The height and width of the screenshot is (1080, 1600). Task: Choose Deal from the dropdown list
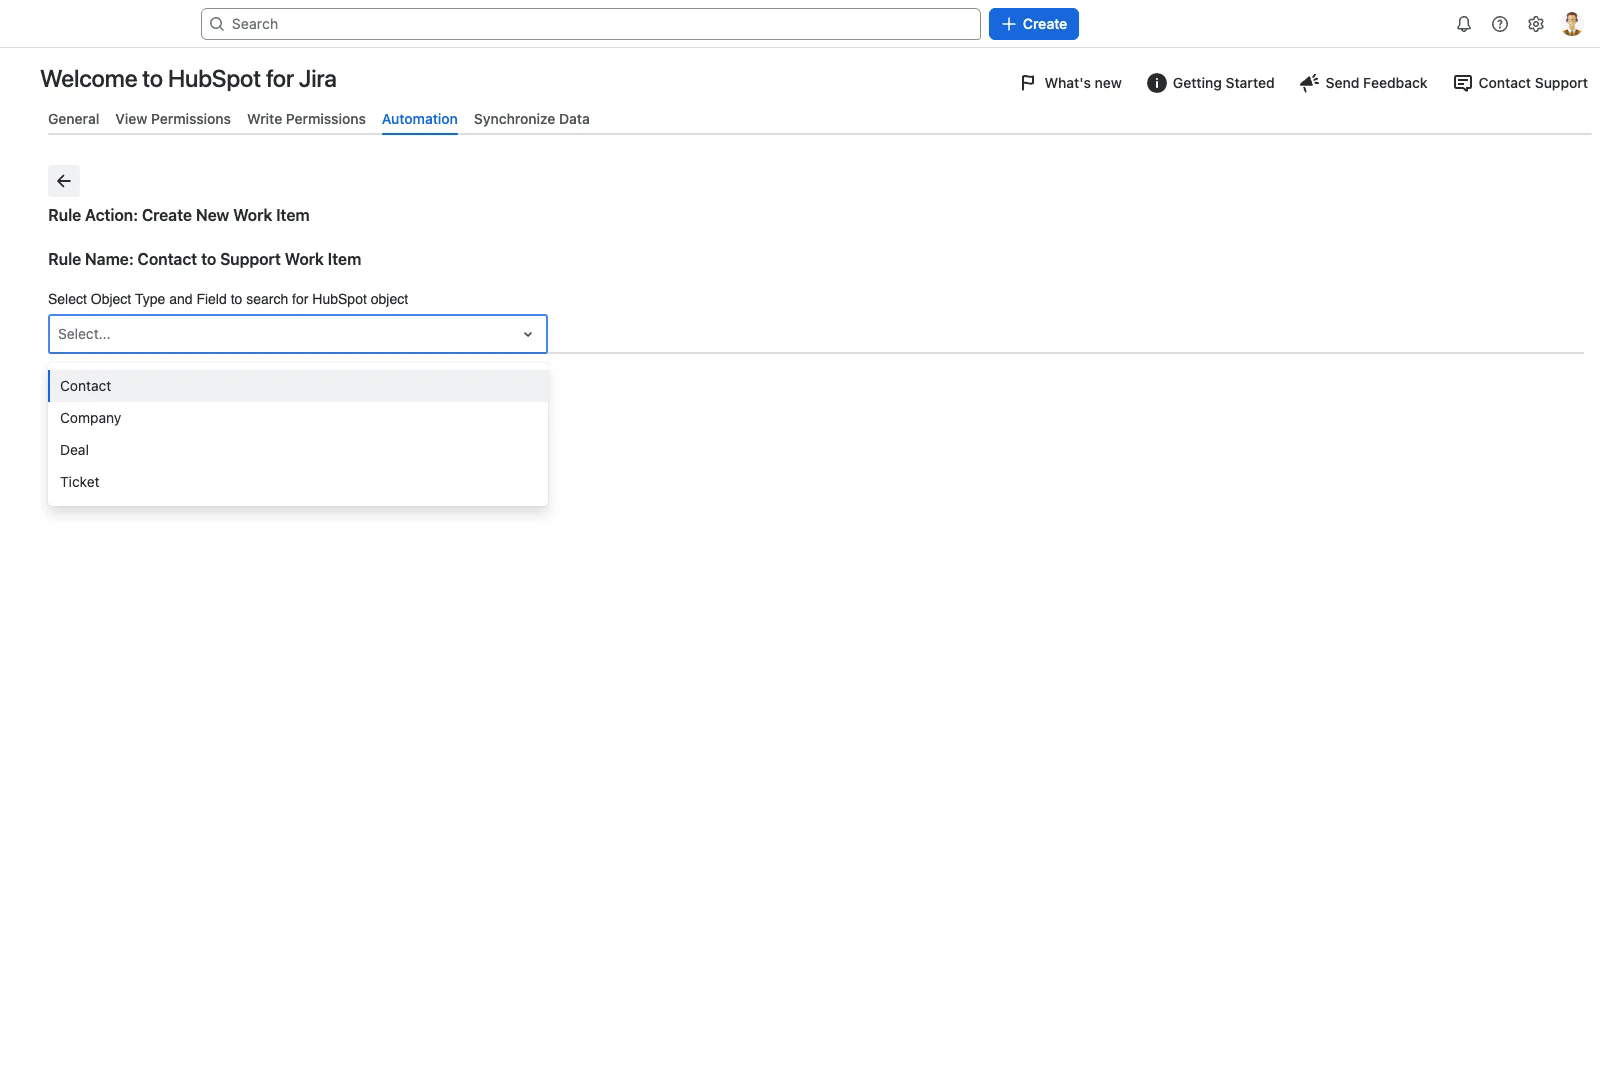pos(298,450)
